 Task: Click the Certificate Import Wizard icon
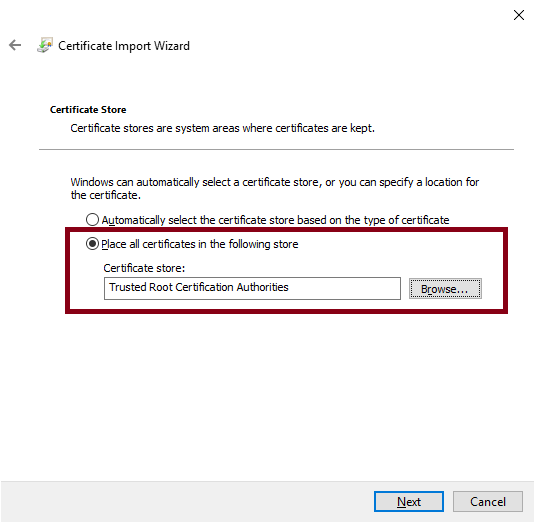(45, 45)
